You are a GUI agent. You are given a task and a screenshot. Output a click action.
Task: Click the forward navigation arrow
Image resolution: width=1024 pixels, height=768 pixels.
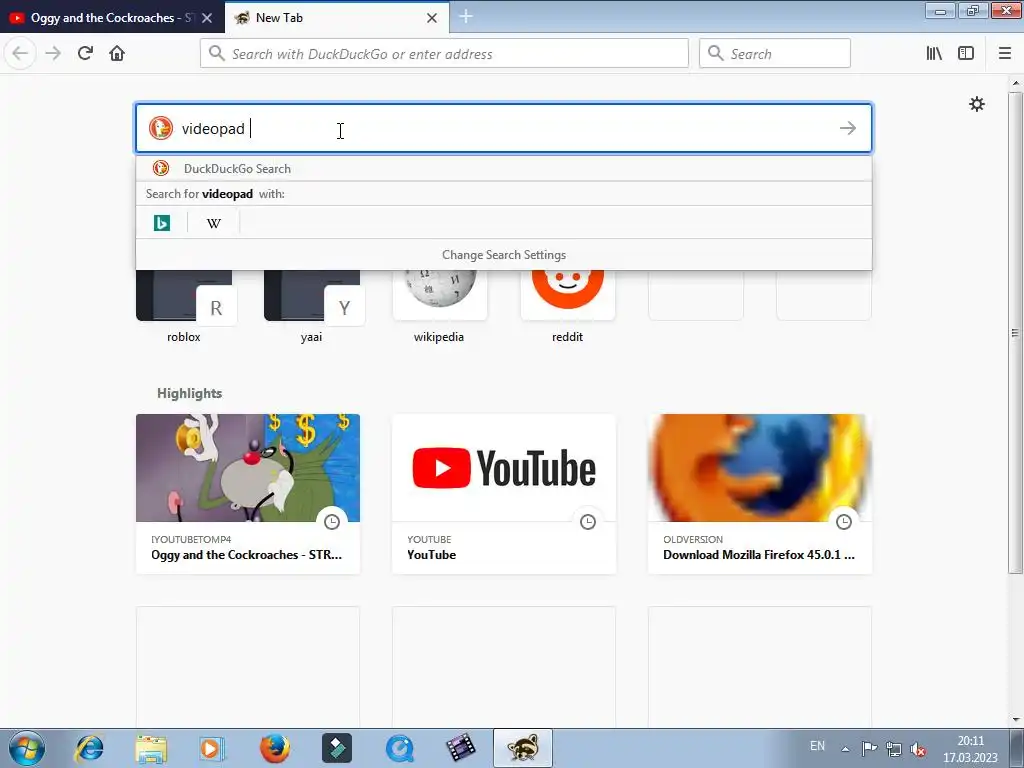(x=53, y=53)
